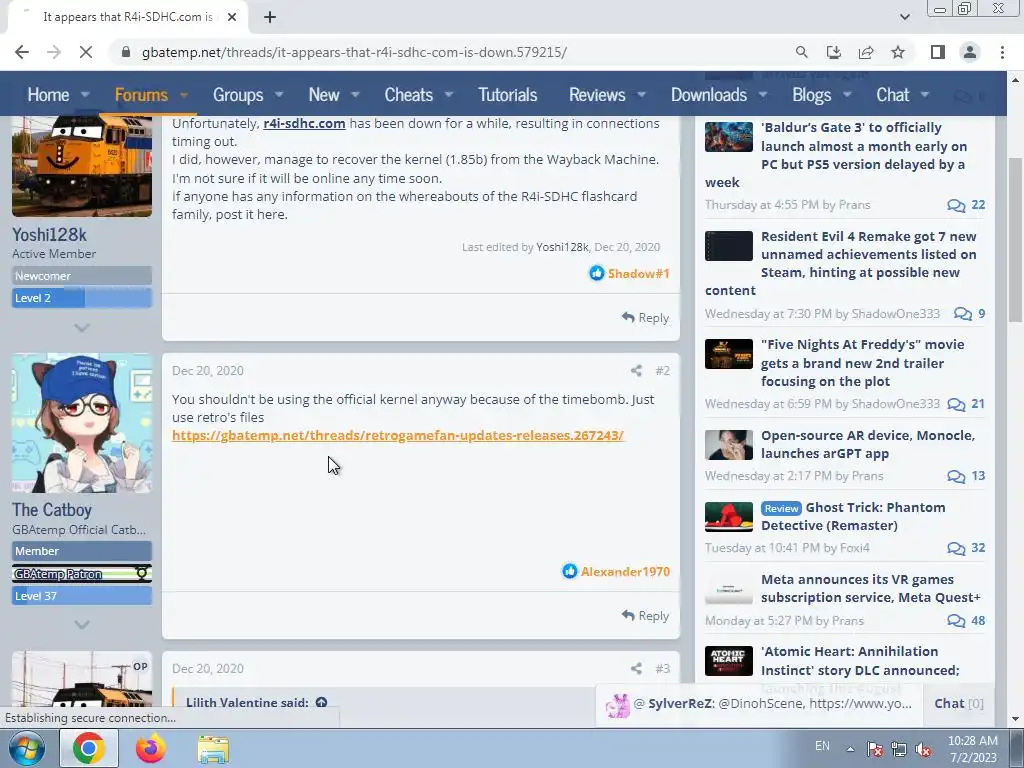Click the like icon next to Alexander1970

point(569,571)
